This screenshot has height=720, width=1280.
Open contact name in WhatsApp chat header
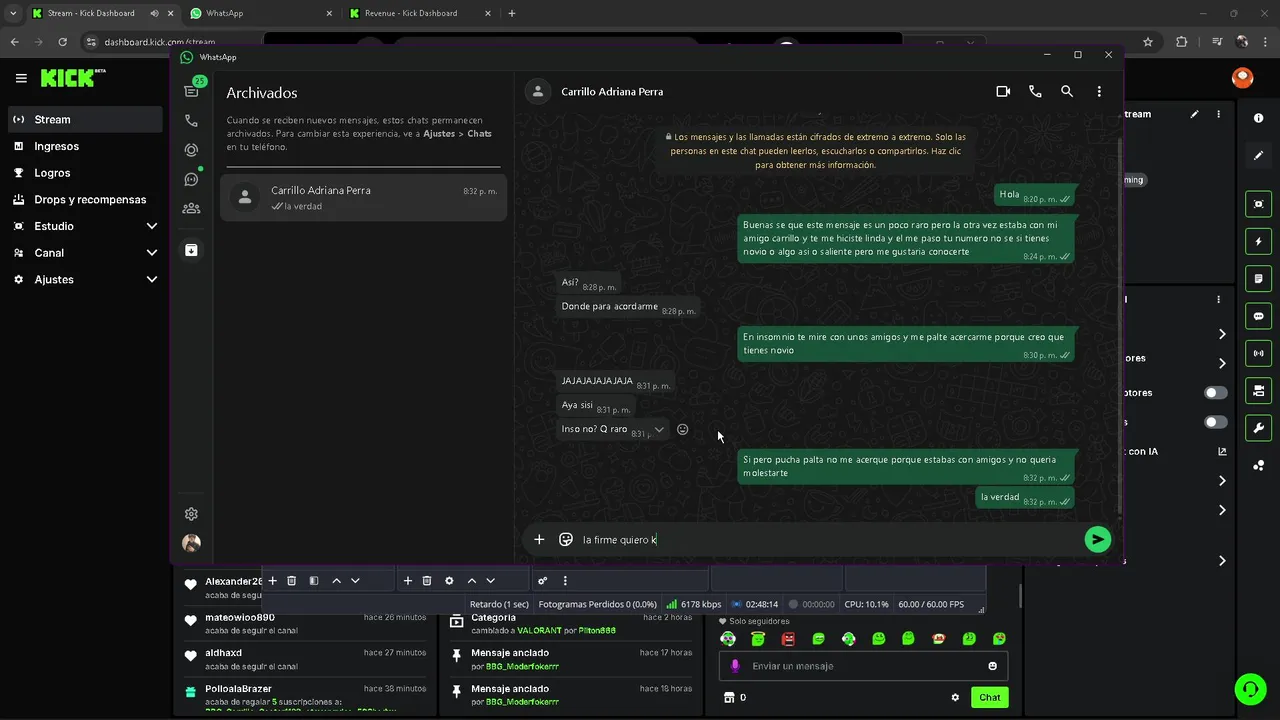612,91
